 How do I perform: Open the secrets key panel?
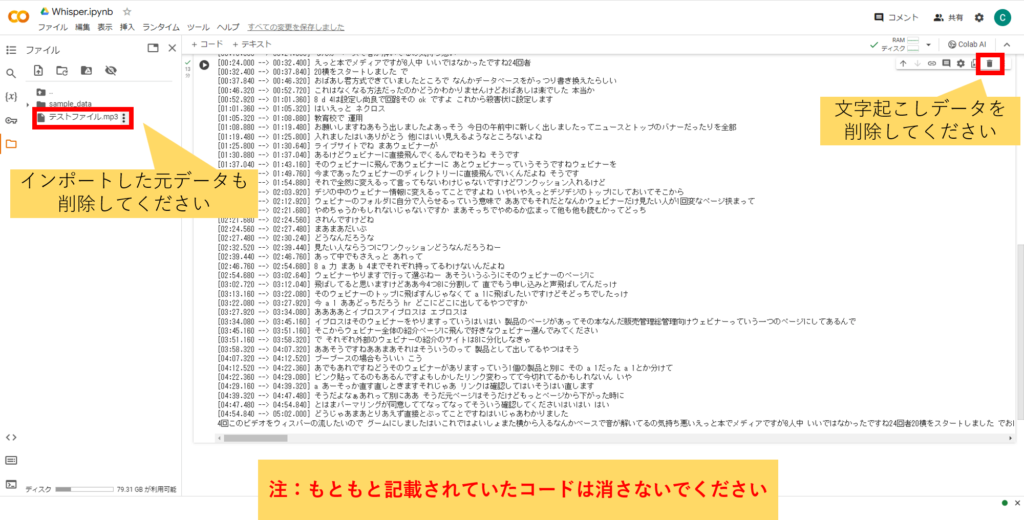(x=11, y=120)
